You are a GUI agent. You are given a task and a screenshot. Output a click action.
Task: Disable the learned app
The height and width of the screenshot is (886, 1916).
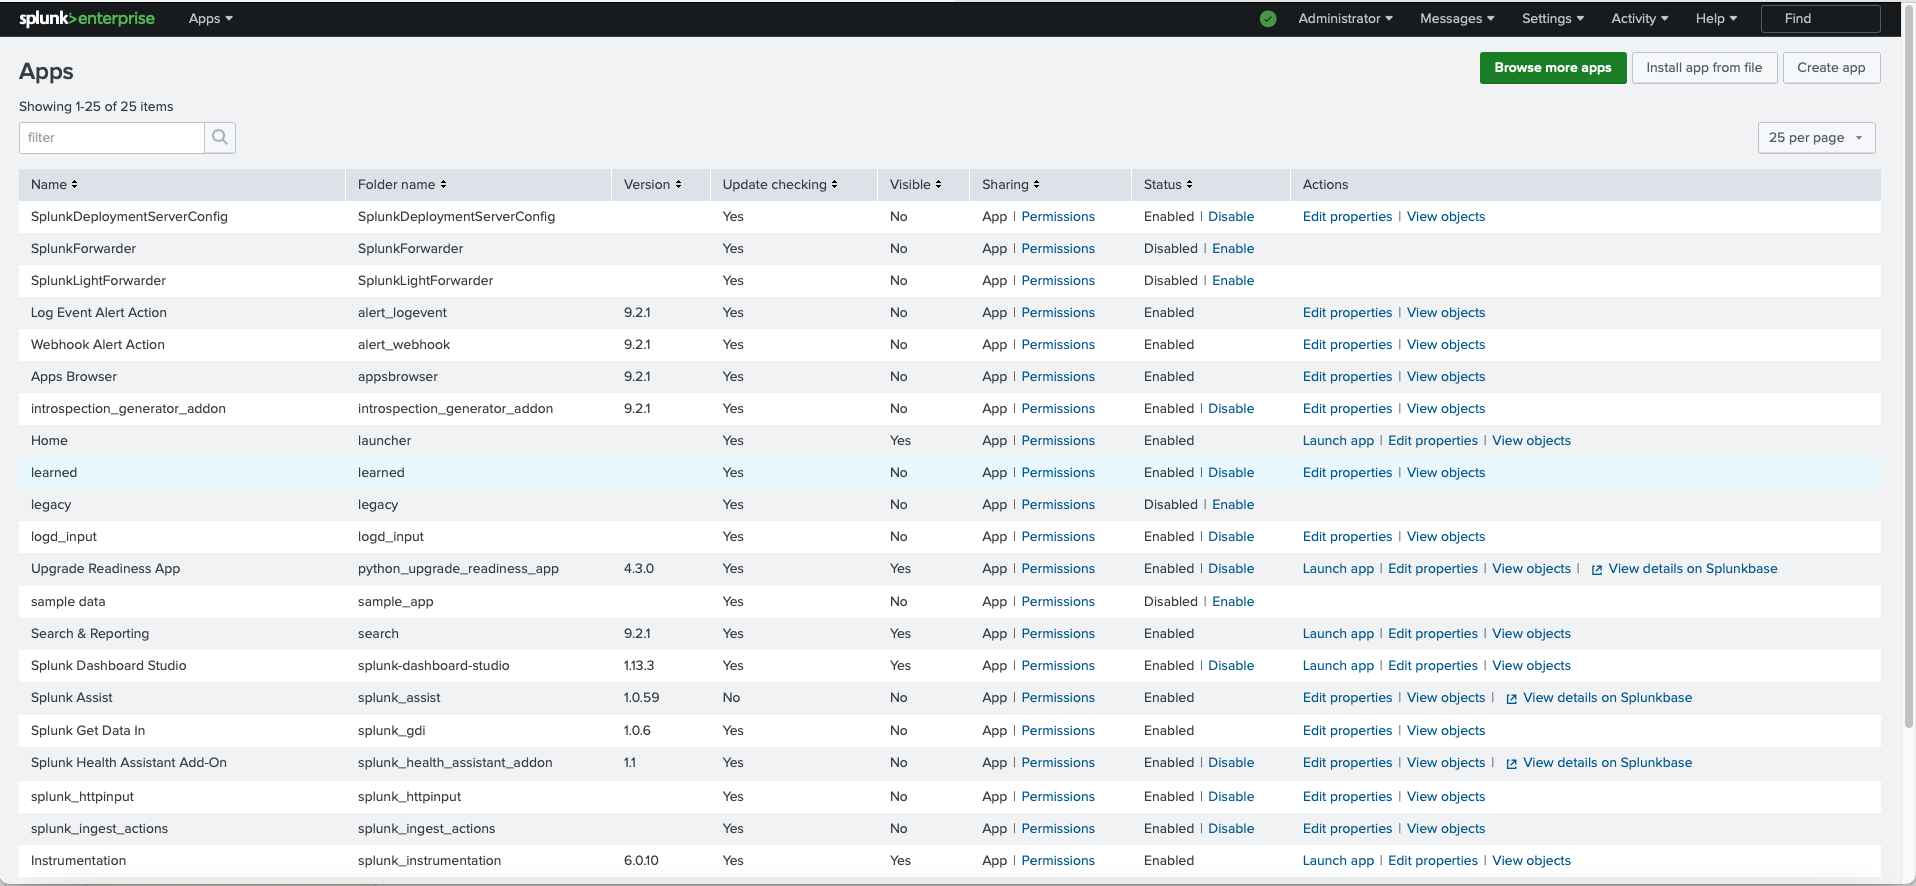1231,473
